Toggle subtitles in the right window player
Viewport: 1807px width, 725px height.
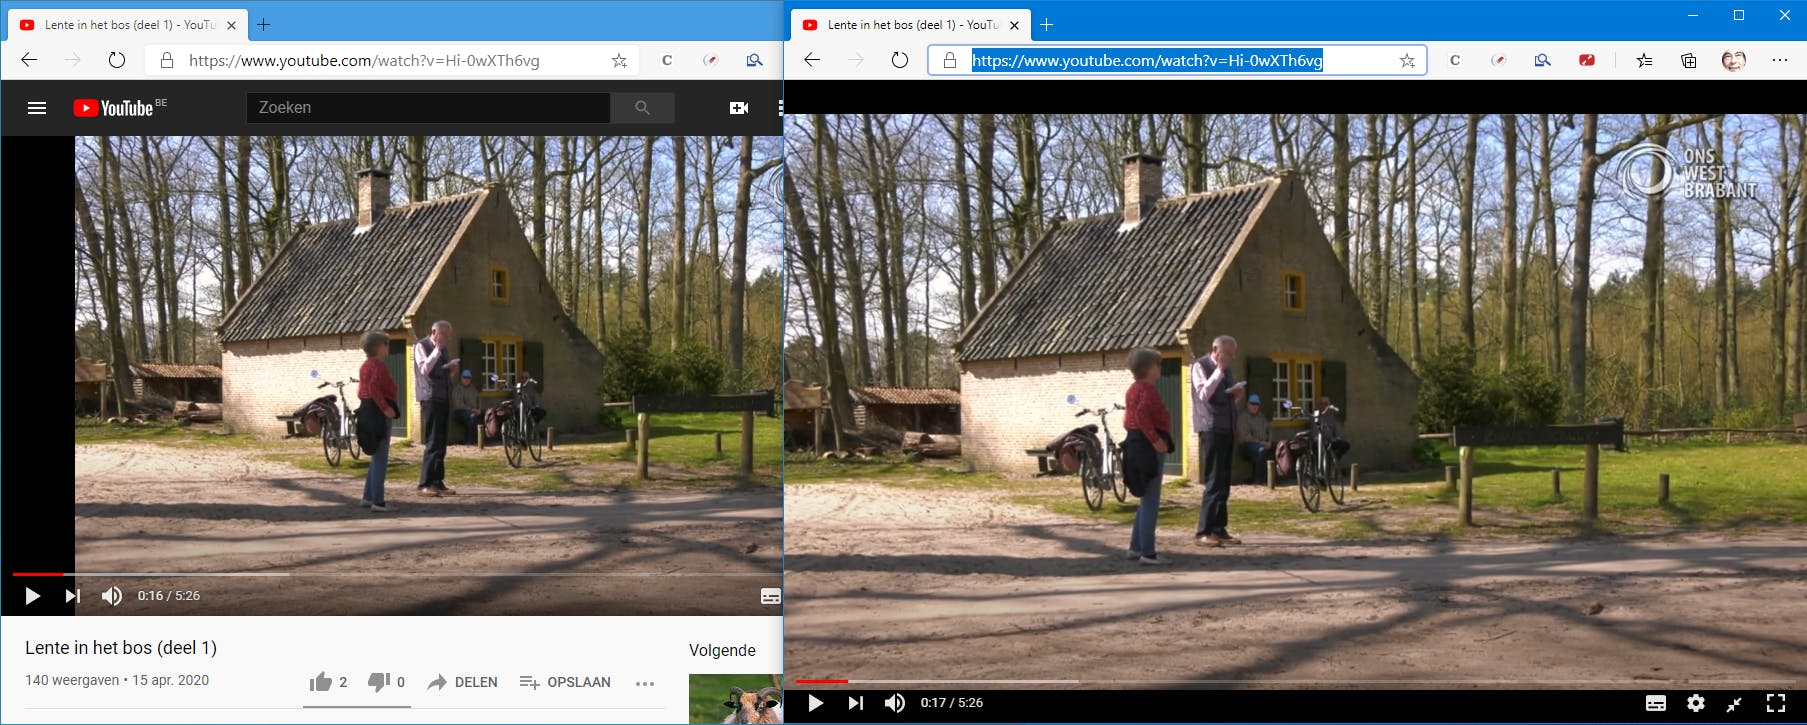tap(1656, 703)
